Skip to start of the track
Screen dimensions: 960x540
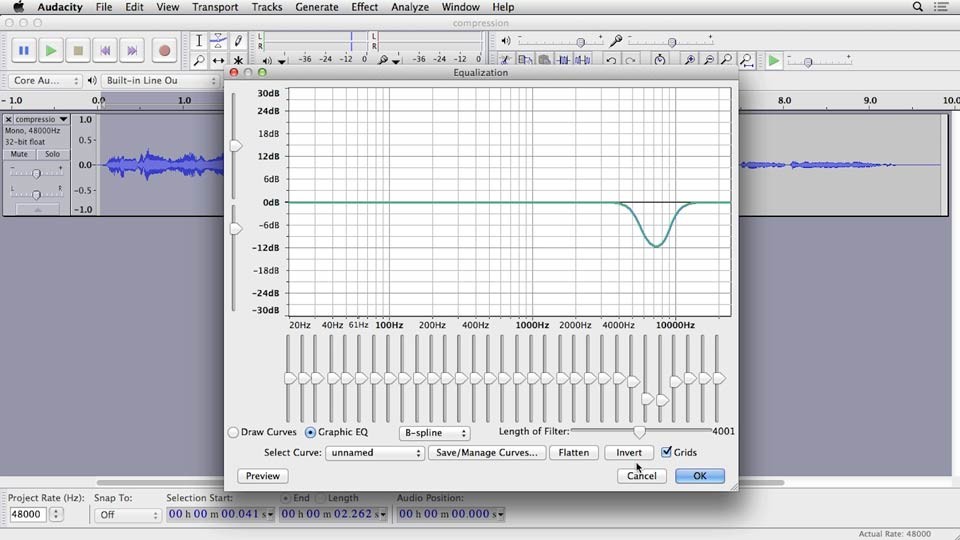(105, 51)
